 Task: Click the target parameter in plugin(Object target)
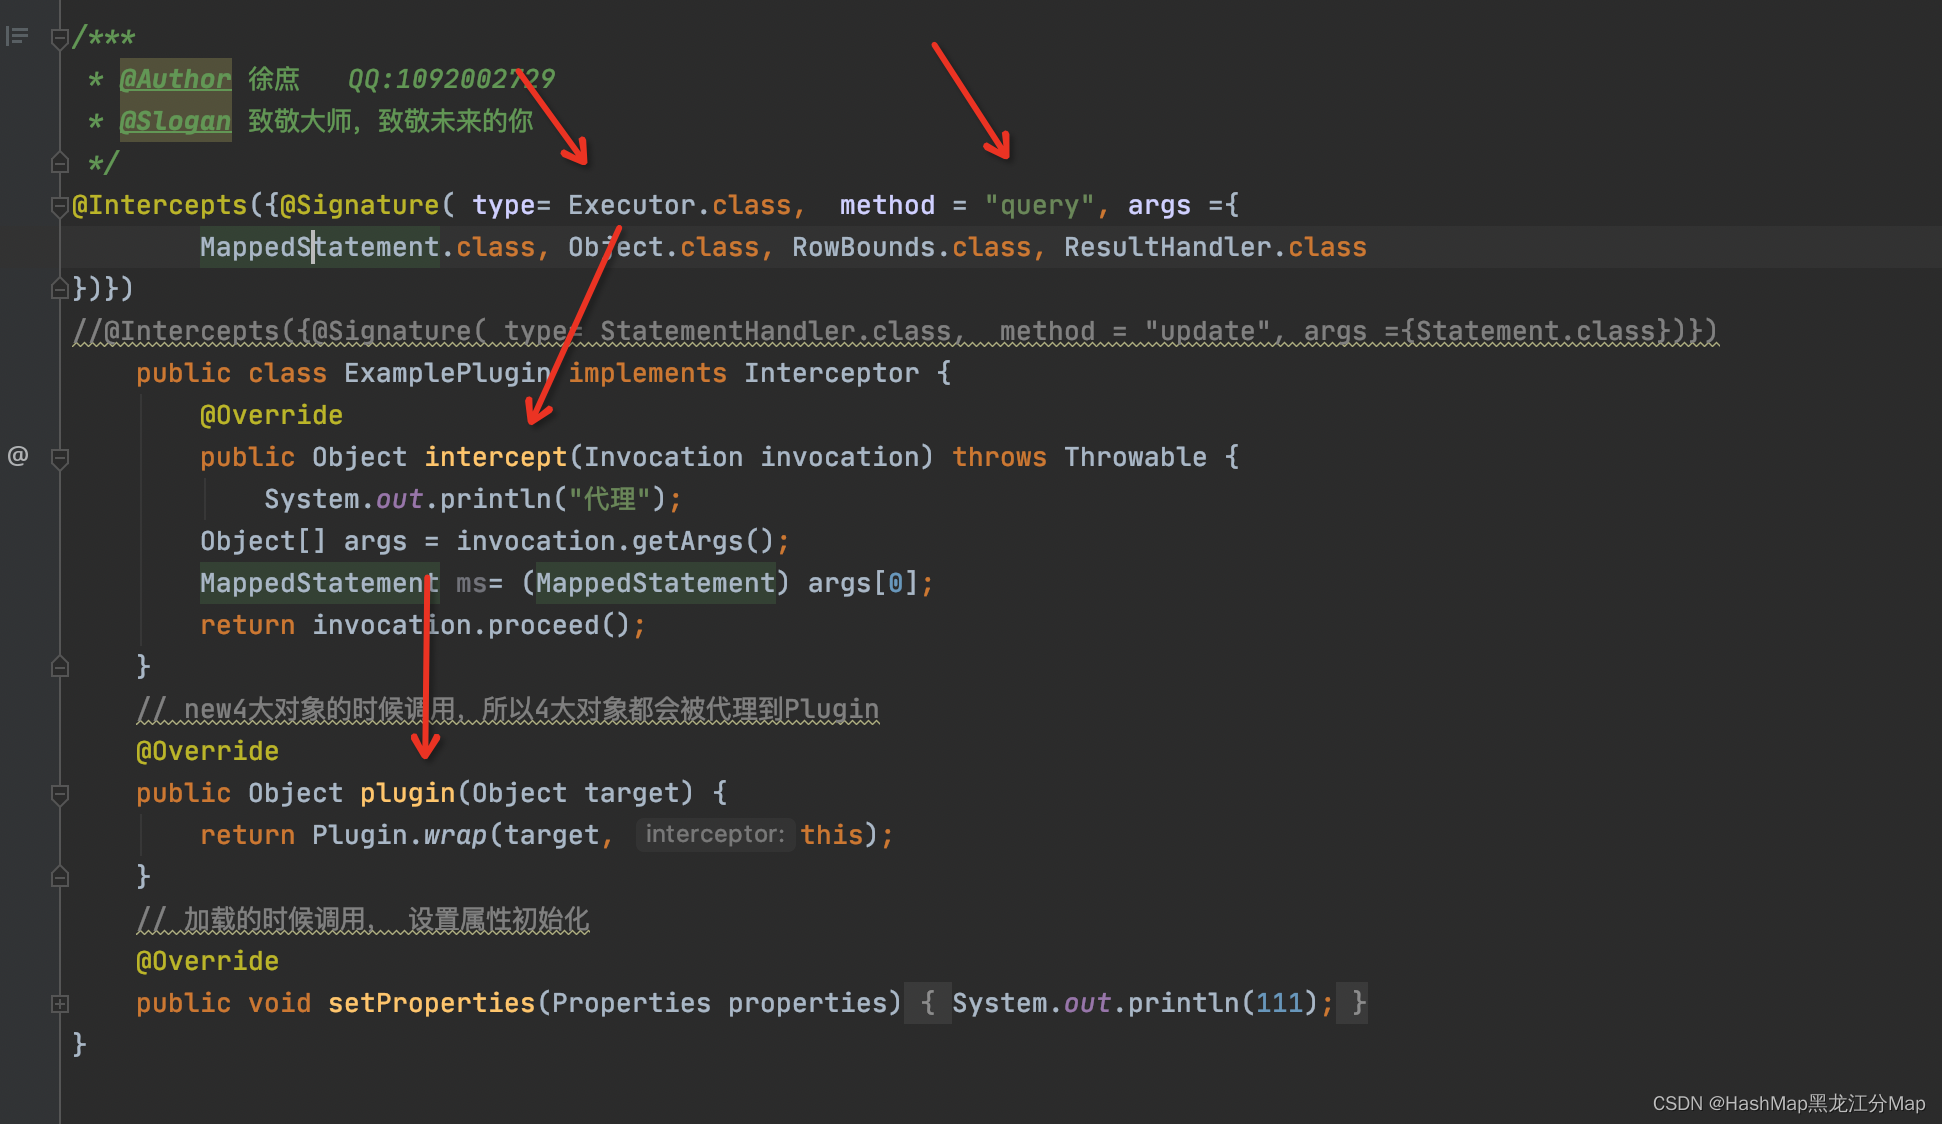pos(631,793)
